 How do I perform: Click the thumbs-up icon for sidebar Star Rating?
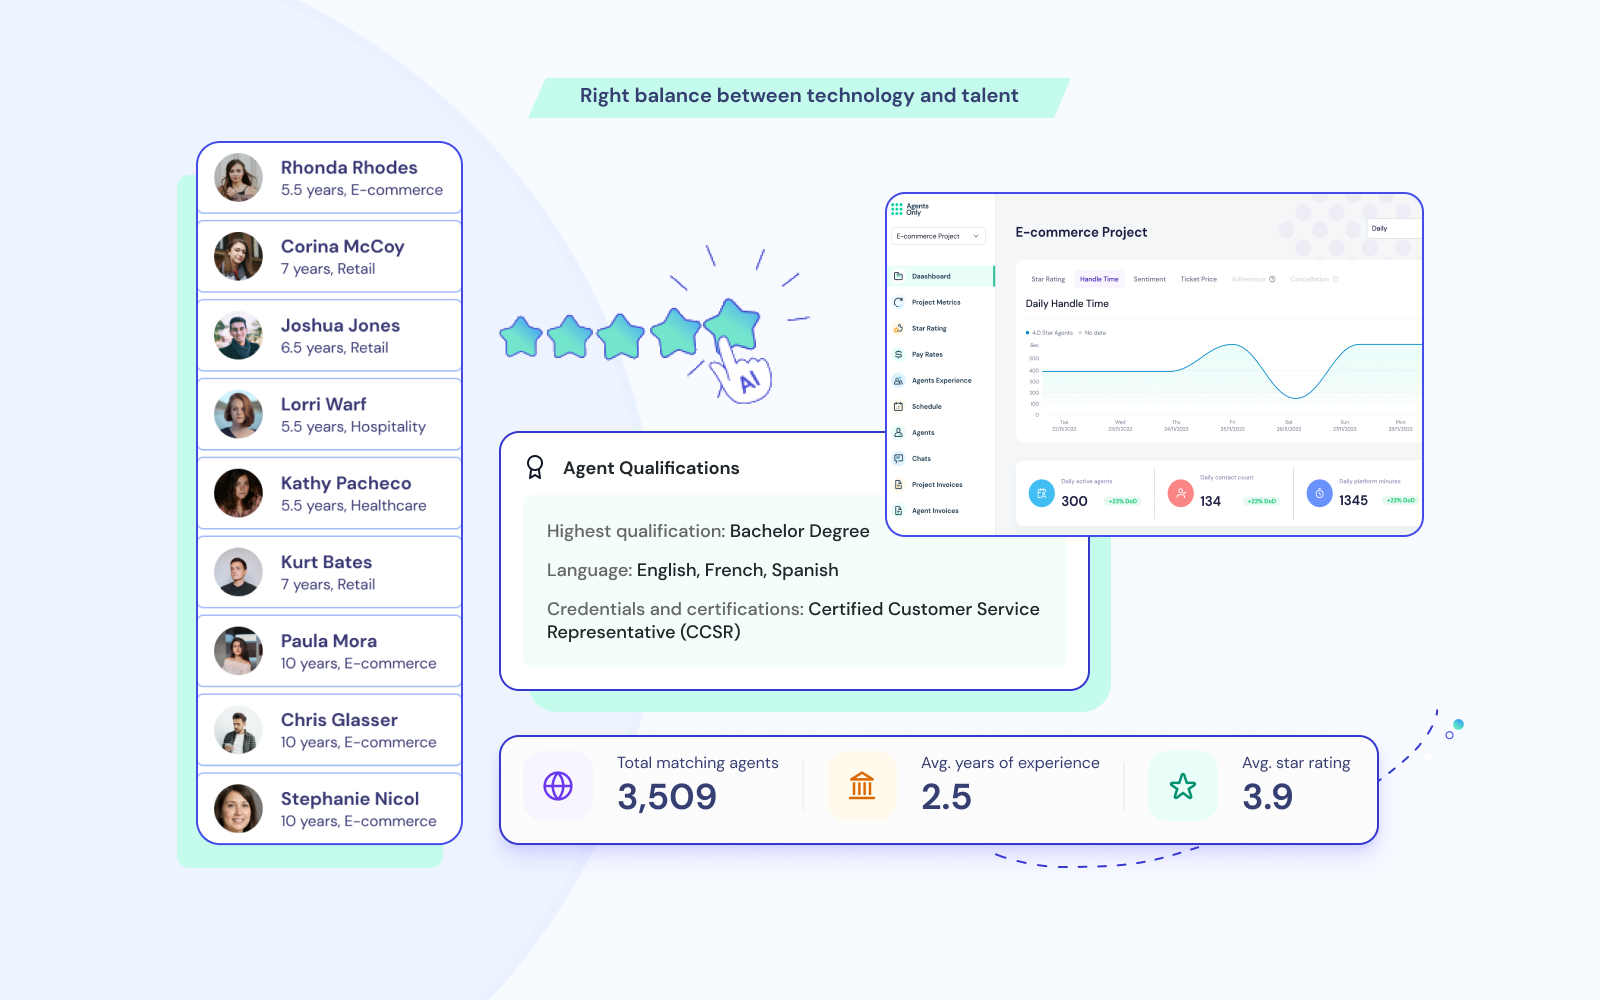(898, 328)
